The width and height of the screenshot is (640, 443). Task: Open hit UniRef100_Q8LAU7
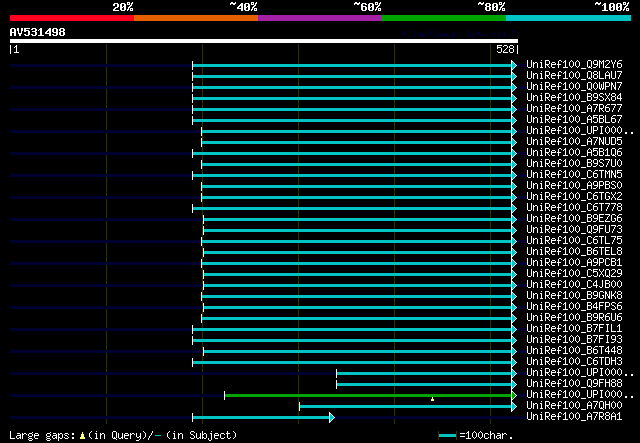pyautogui.click(x=574, y=76)
